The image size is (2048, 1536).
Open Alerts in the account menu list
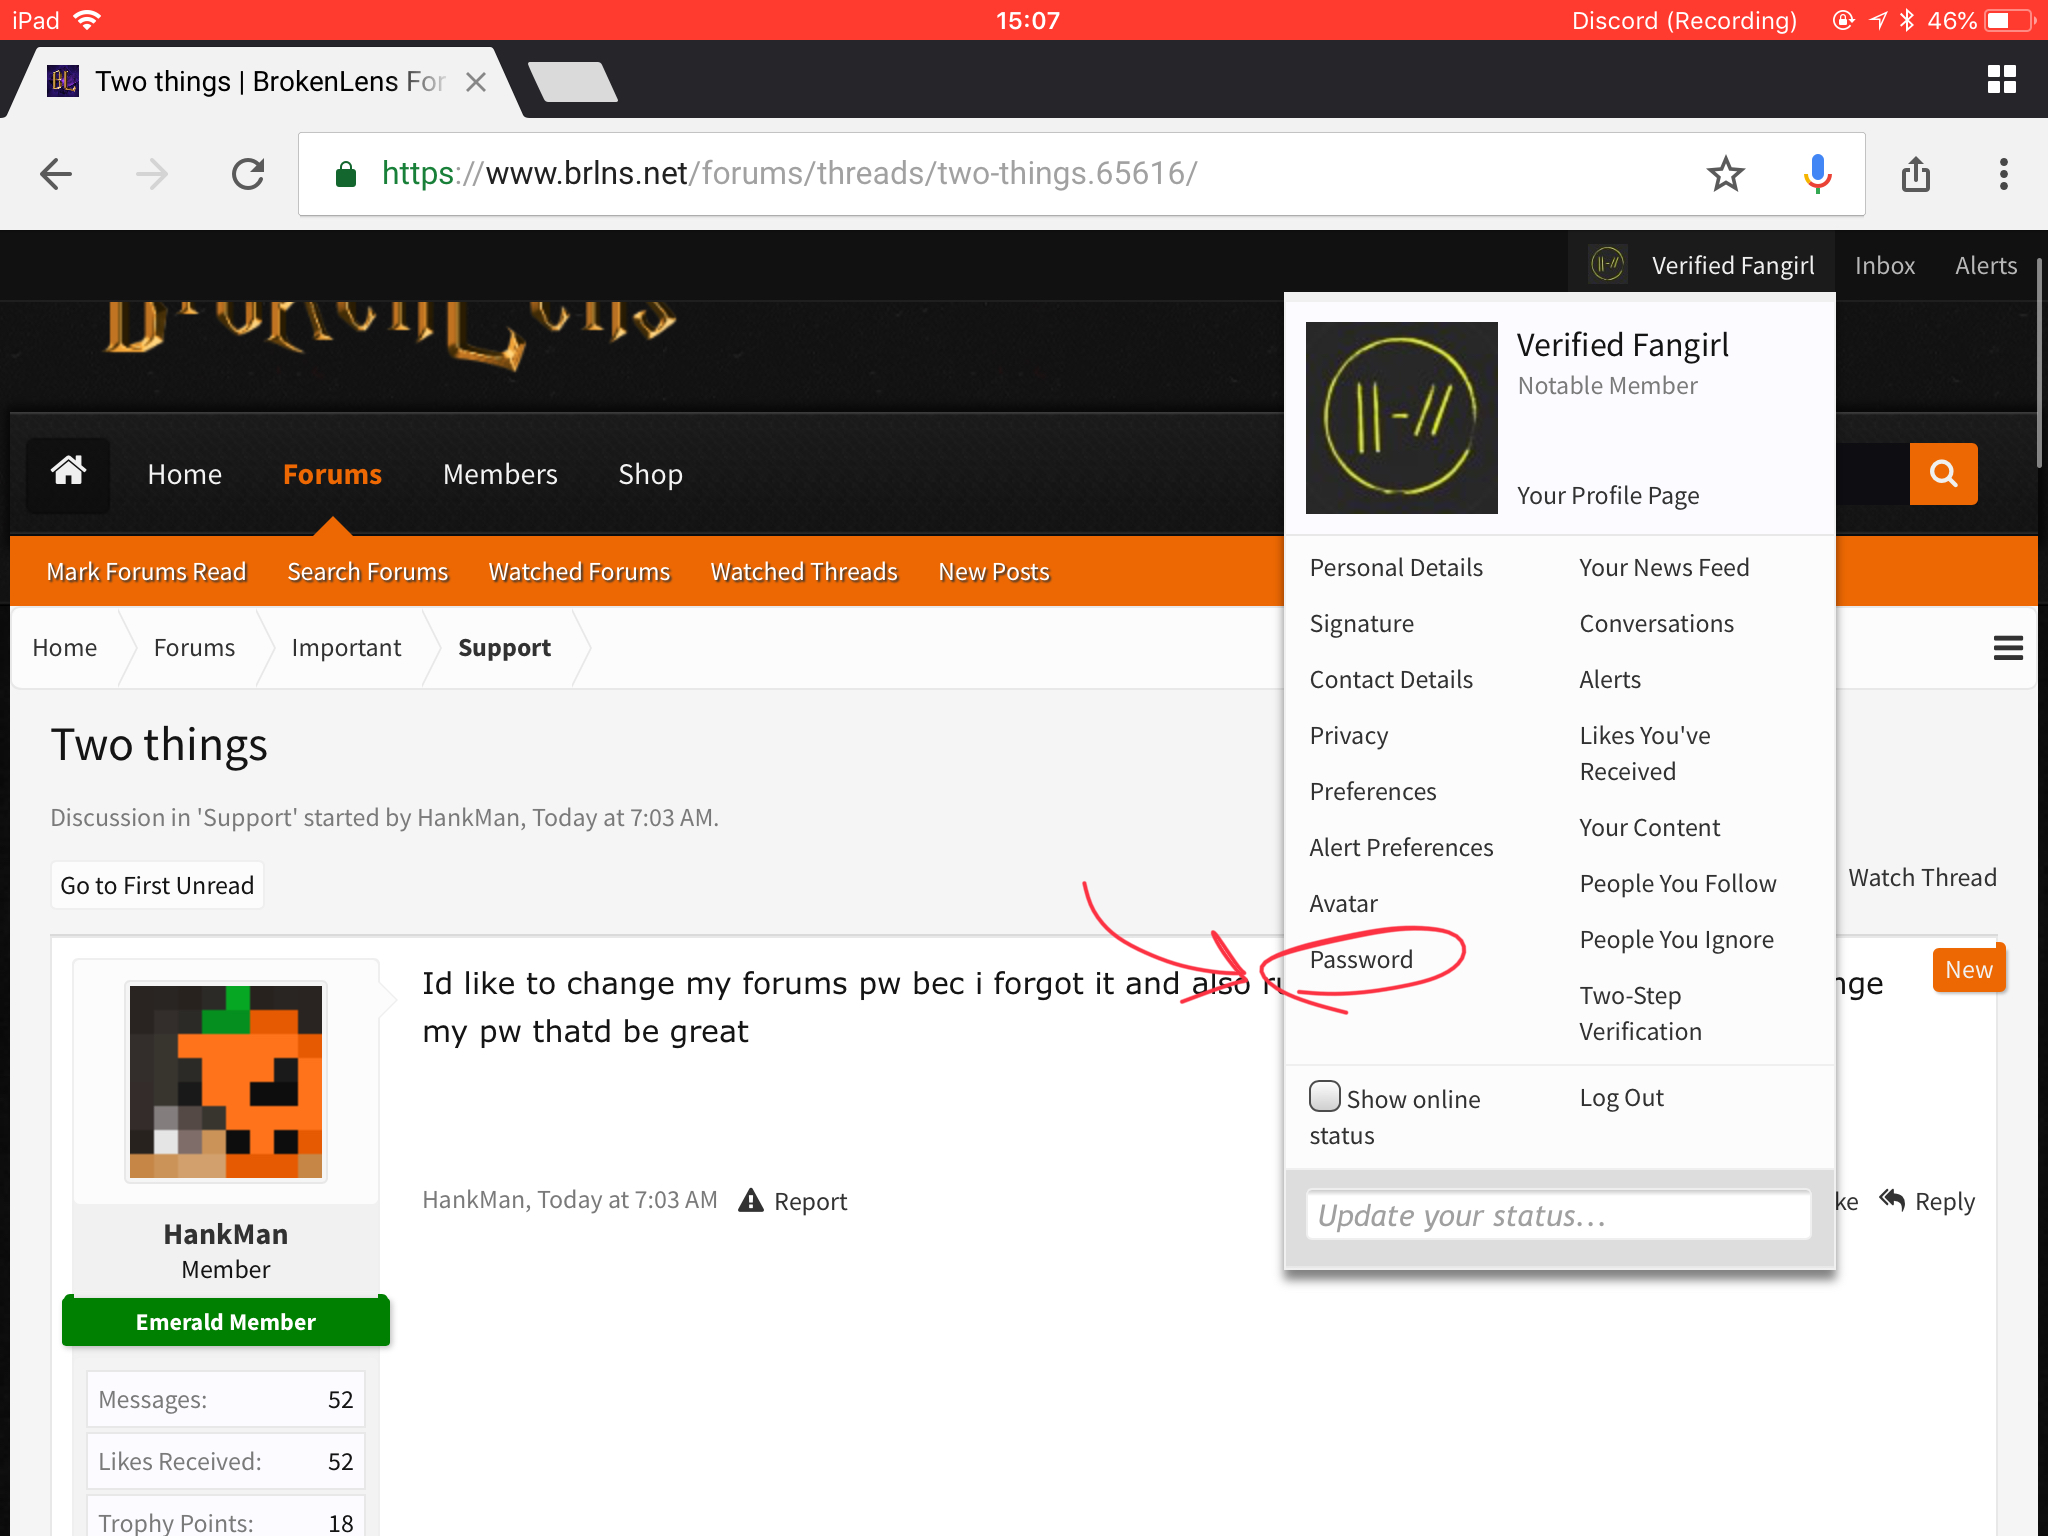1610,679
